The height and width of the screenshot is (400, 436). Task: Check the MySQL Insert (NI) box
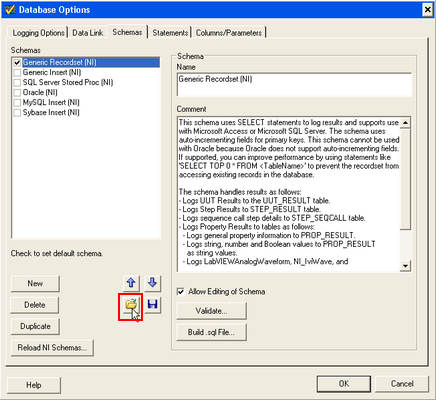pos(17,103)
